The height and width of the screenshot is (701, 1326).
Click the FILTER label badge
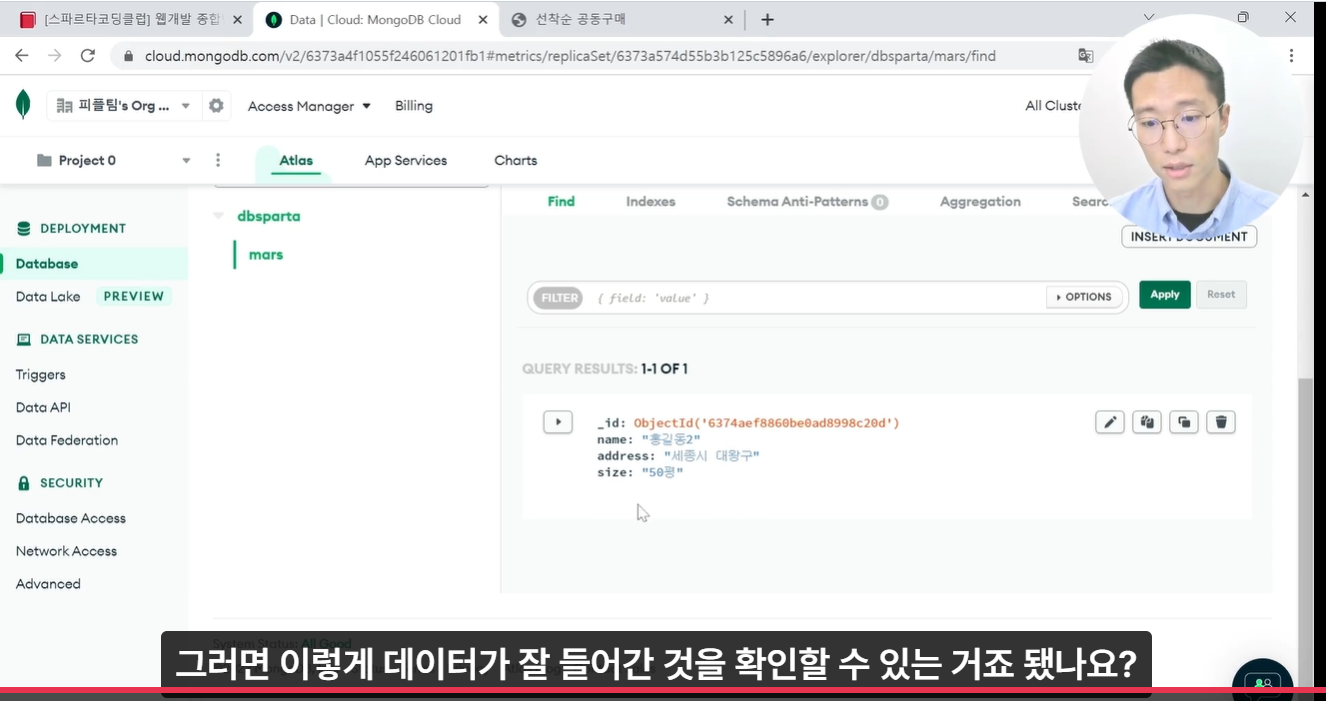pyautogui.click(x=559, y=298)
